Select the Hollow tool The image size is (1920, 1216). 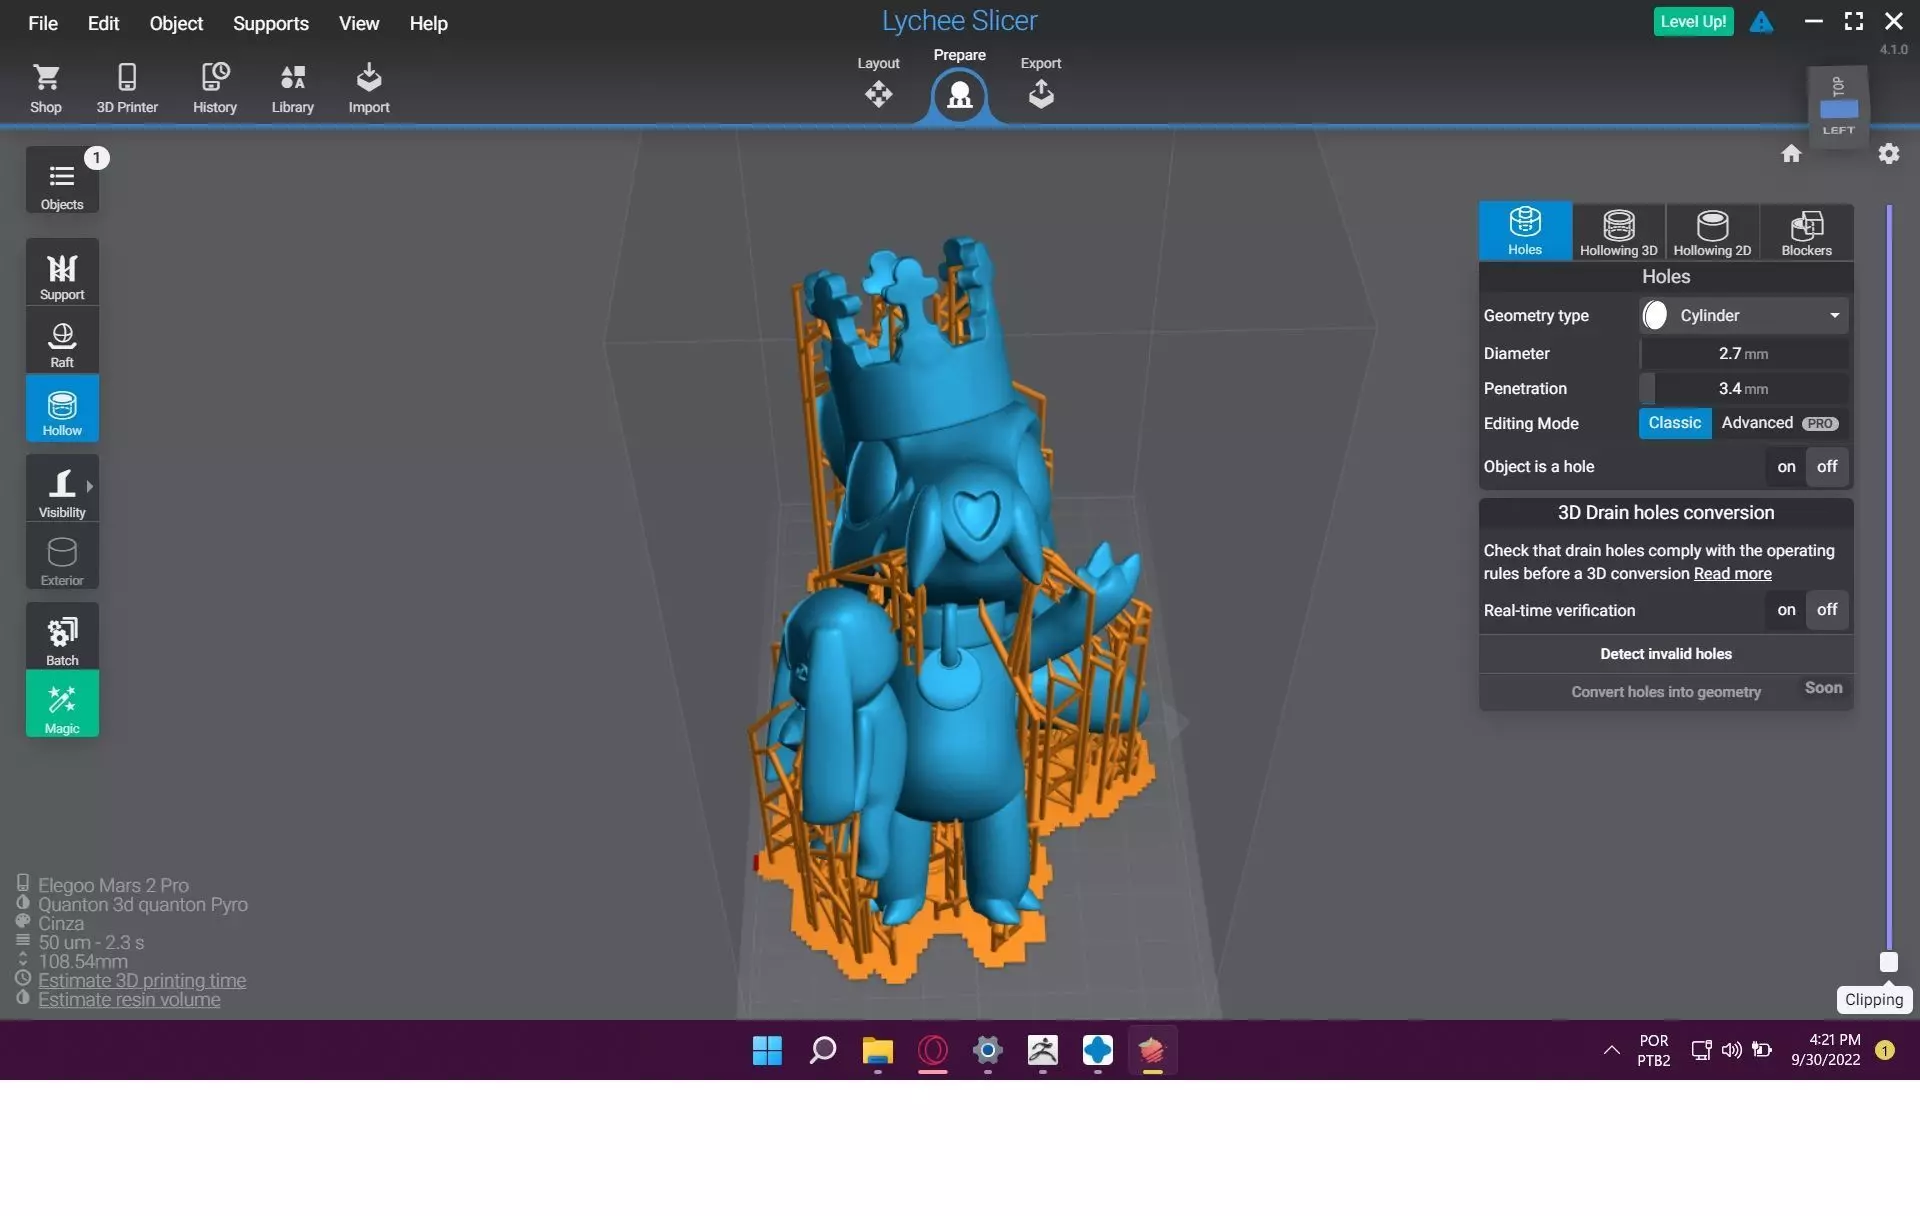click(62, 408)
